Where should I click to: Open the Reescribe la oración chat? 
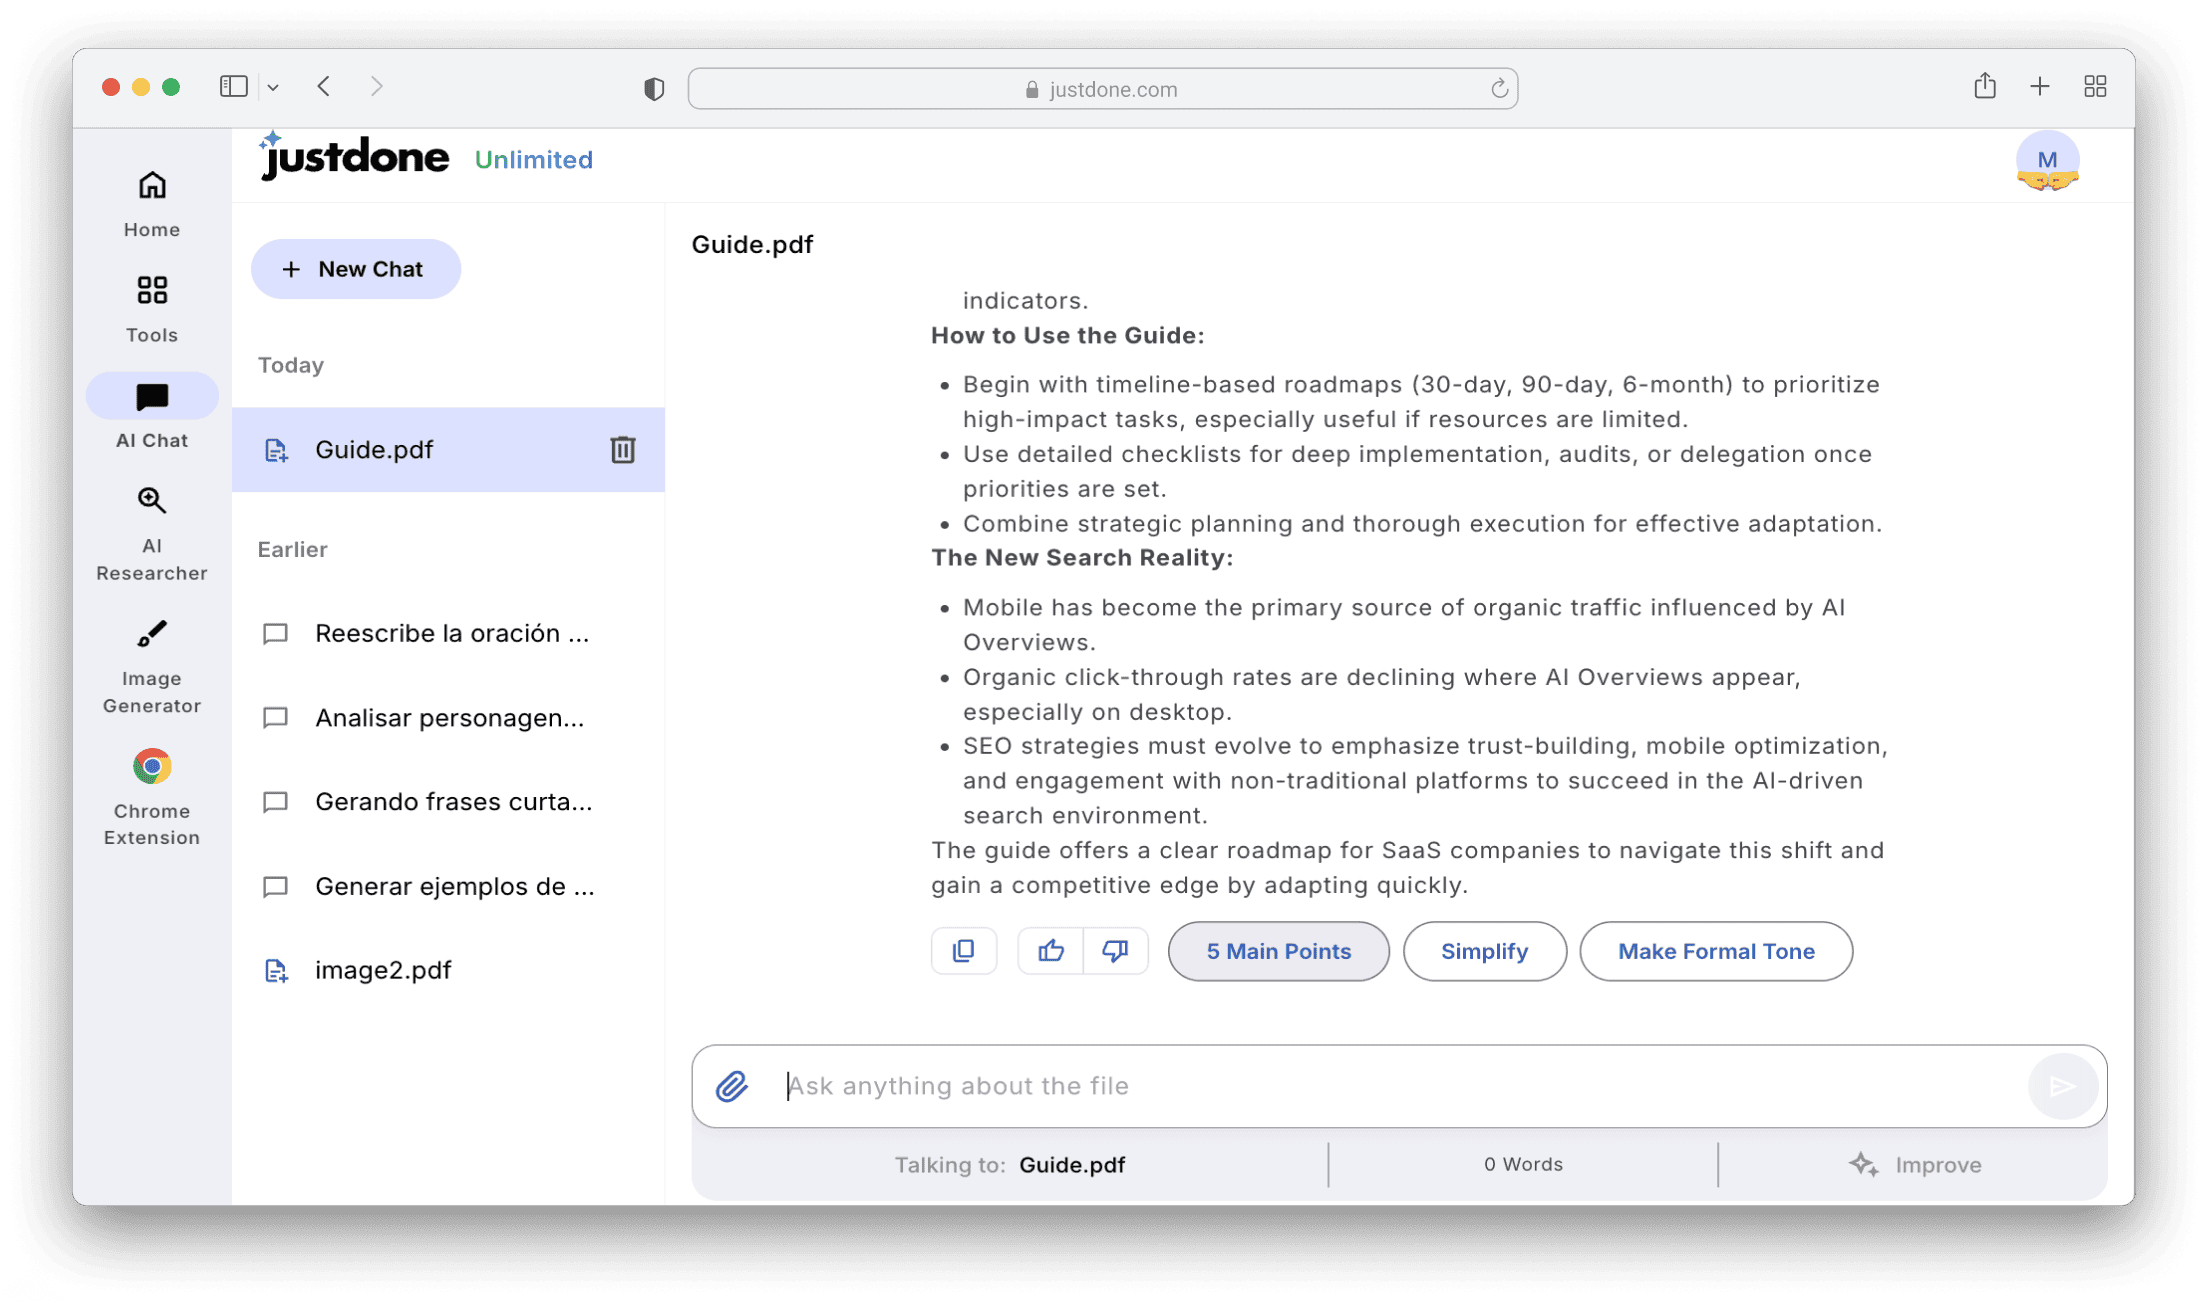pos(450,634)
